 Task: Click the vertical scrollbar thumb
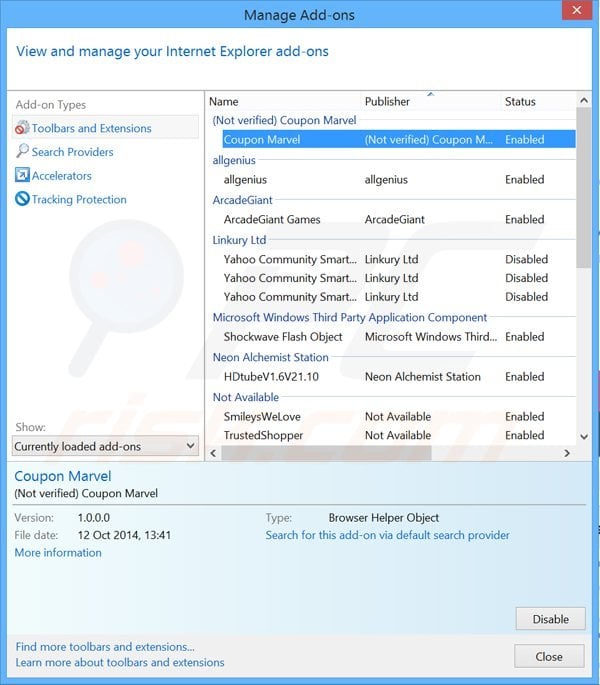point(583,188)
